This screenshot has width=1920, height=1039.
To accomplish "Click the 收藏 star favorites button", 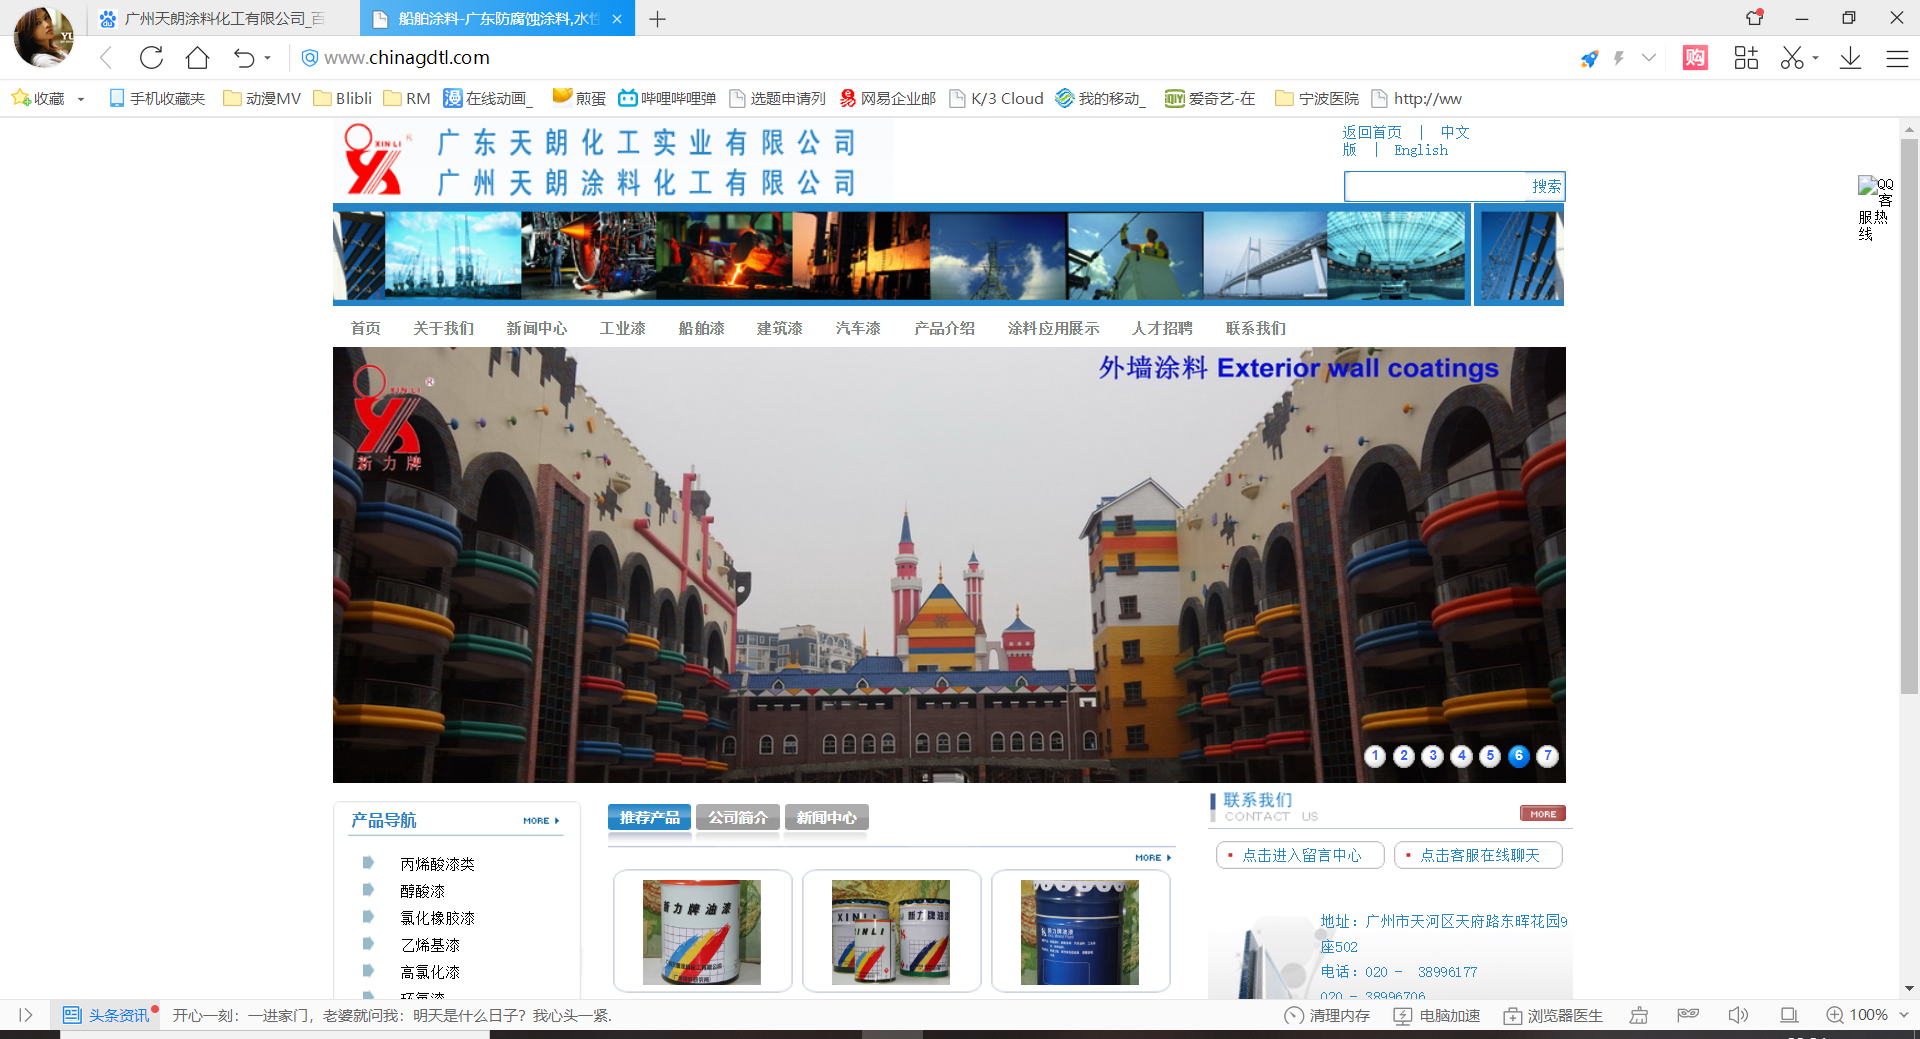I will click(38, 98).
